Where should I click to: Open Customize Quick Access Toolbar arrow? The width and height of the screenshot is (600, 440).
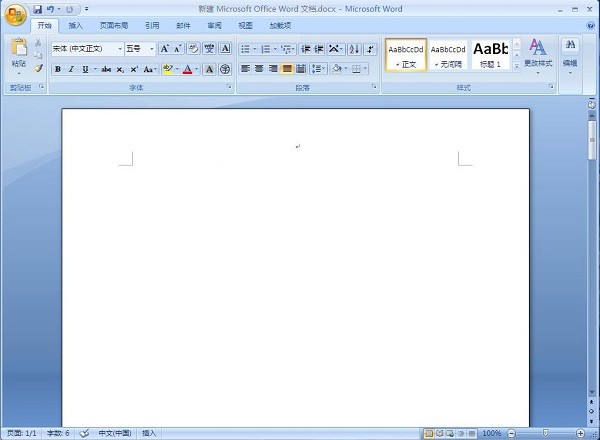tap(87, 9)
